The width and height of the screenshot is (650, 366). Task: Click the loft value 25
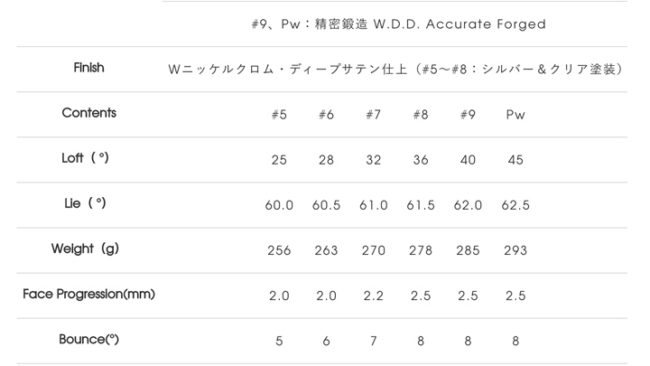tap(279, 160)
